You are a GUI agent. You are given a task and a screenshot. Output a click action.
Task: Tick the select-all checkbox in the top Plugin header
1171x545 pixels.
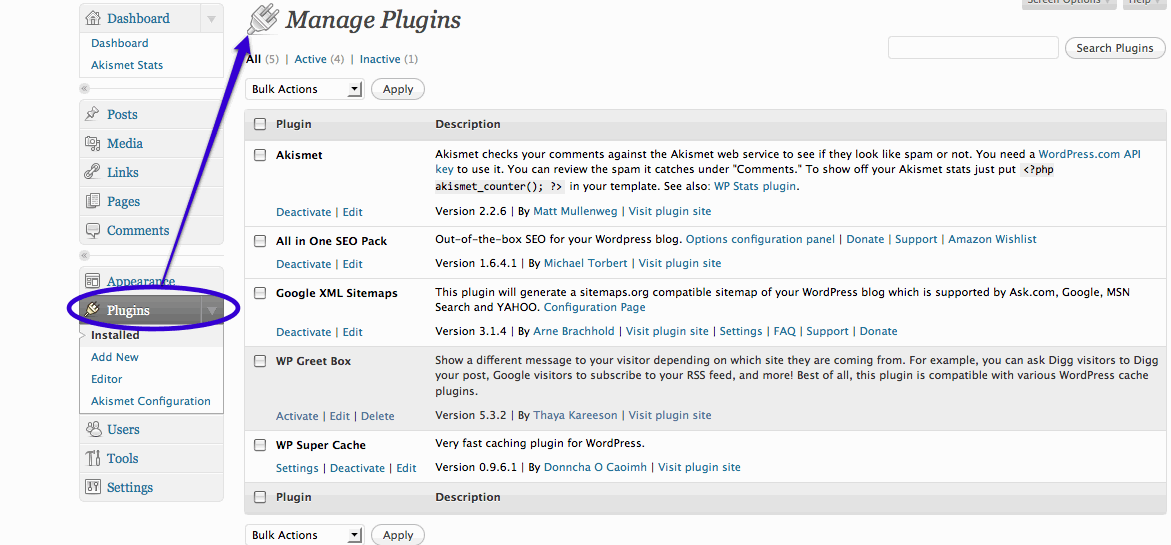pos(260,124)
